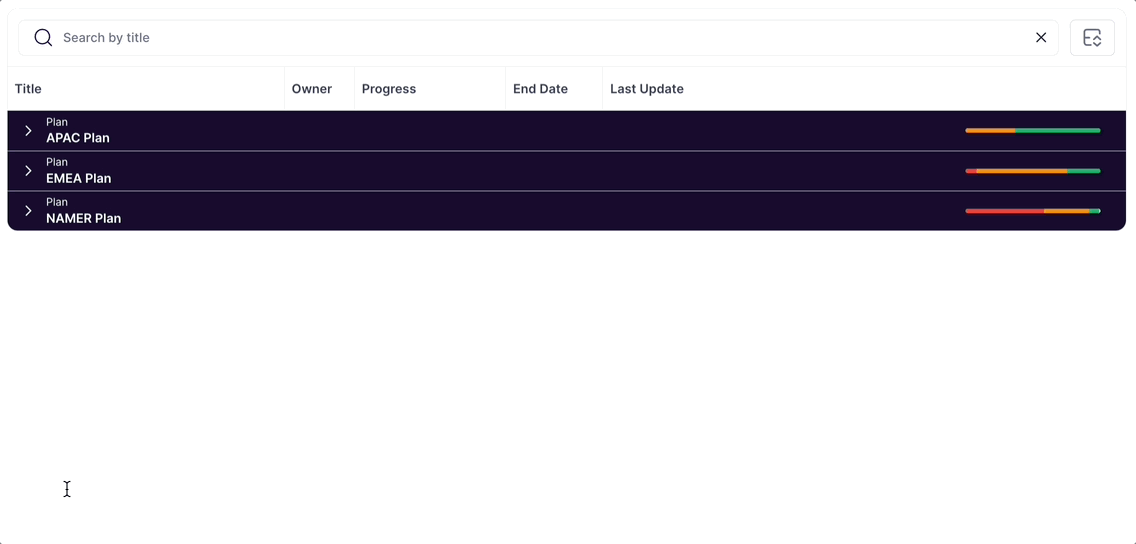Click the Owner column header
This screenshot has width=1136, height=544.
point(312,89)
